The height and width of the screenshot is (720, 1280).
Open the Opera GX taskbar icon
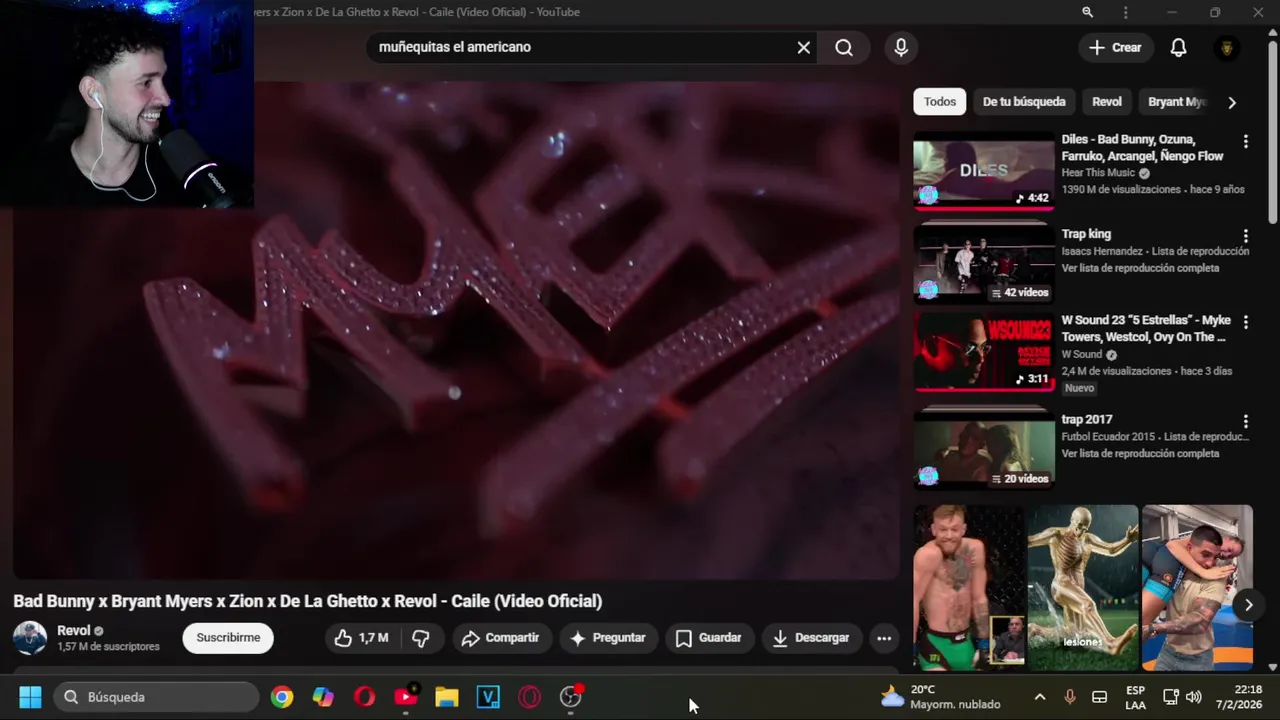coord(529,697)
